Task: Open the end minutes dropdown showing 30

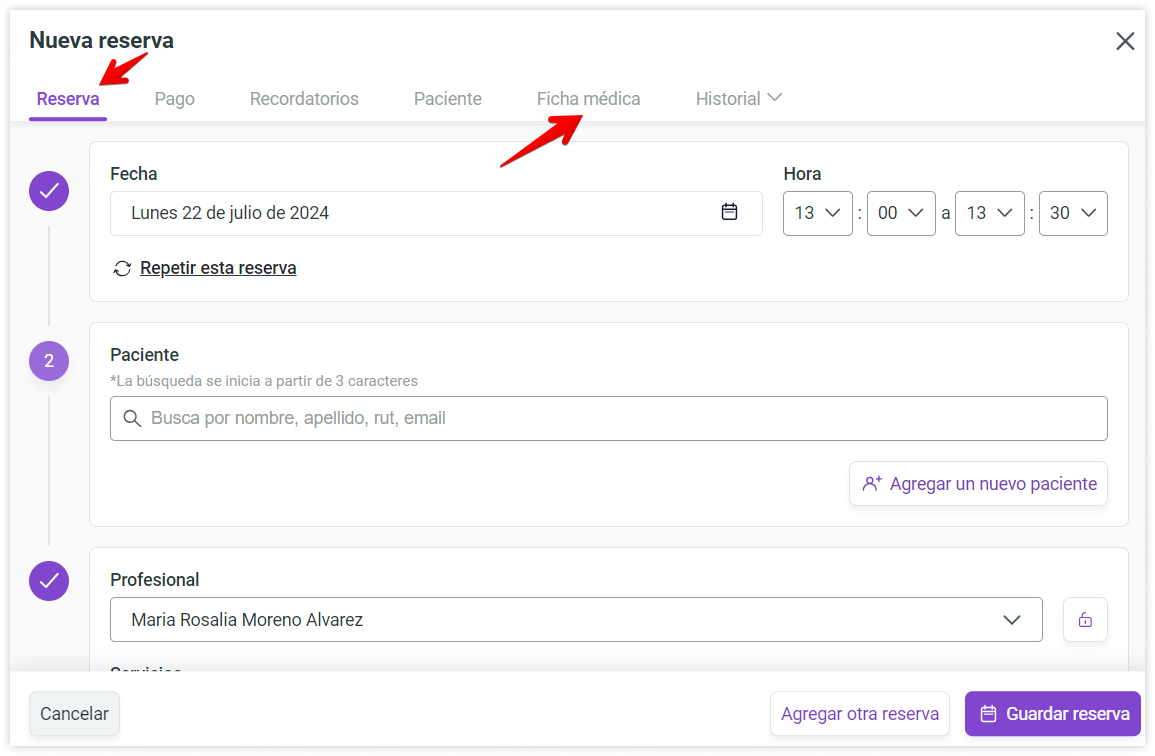Action: pos(1072,214)
